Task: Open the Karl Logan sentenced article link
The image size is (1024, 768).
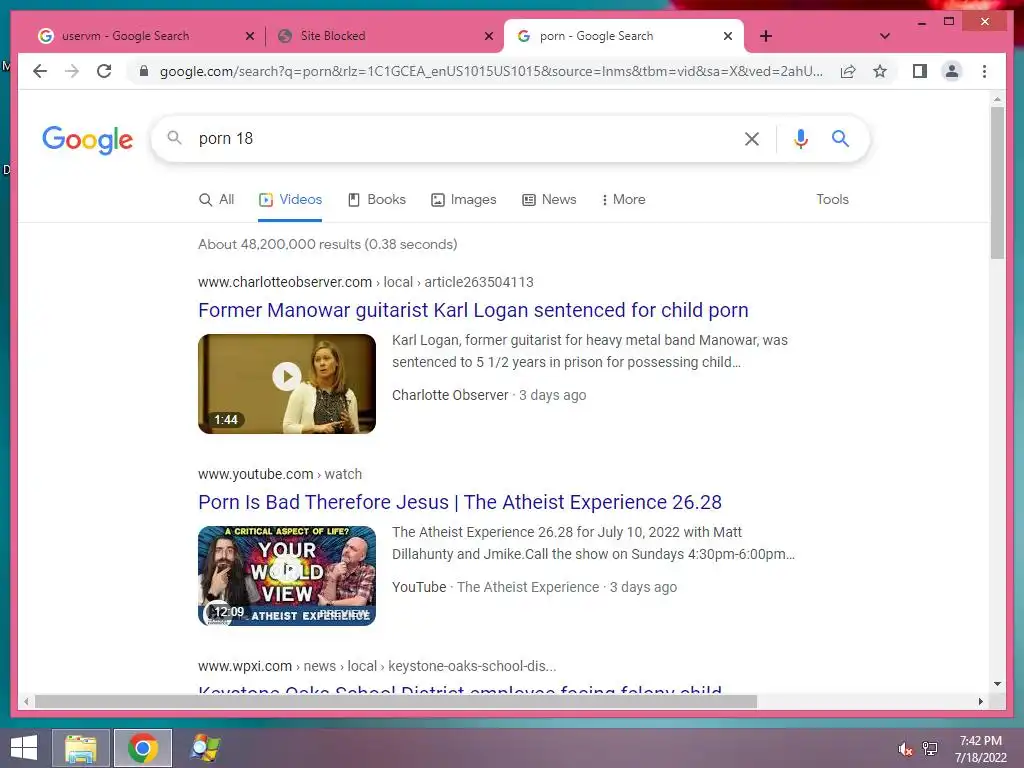Action: click(x=473, y=310)
